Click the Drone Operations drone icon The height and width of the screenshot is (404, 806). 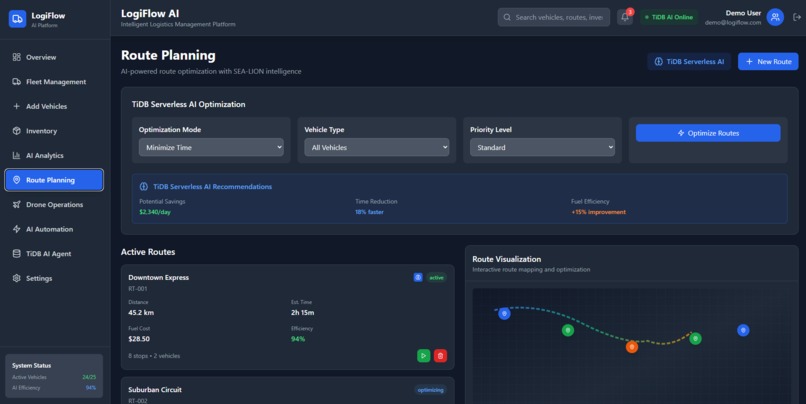(16, 205)
